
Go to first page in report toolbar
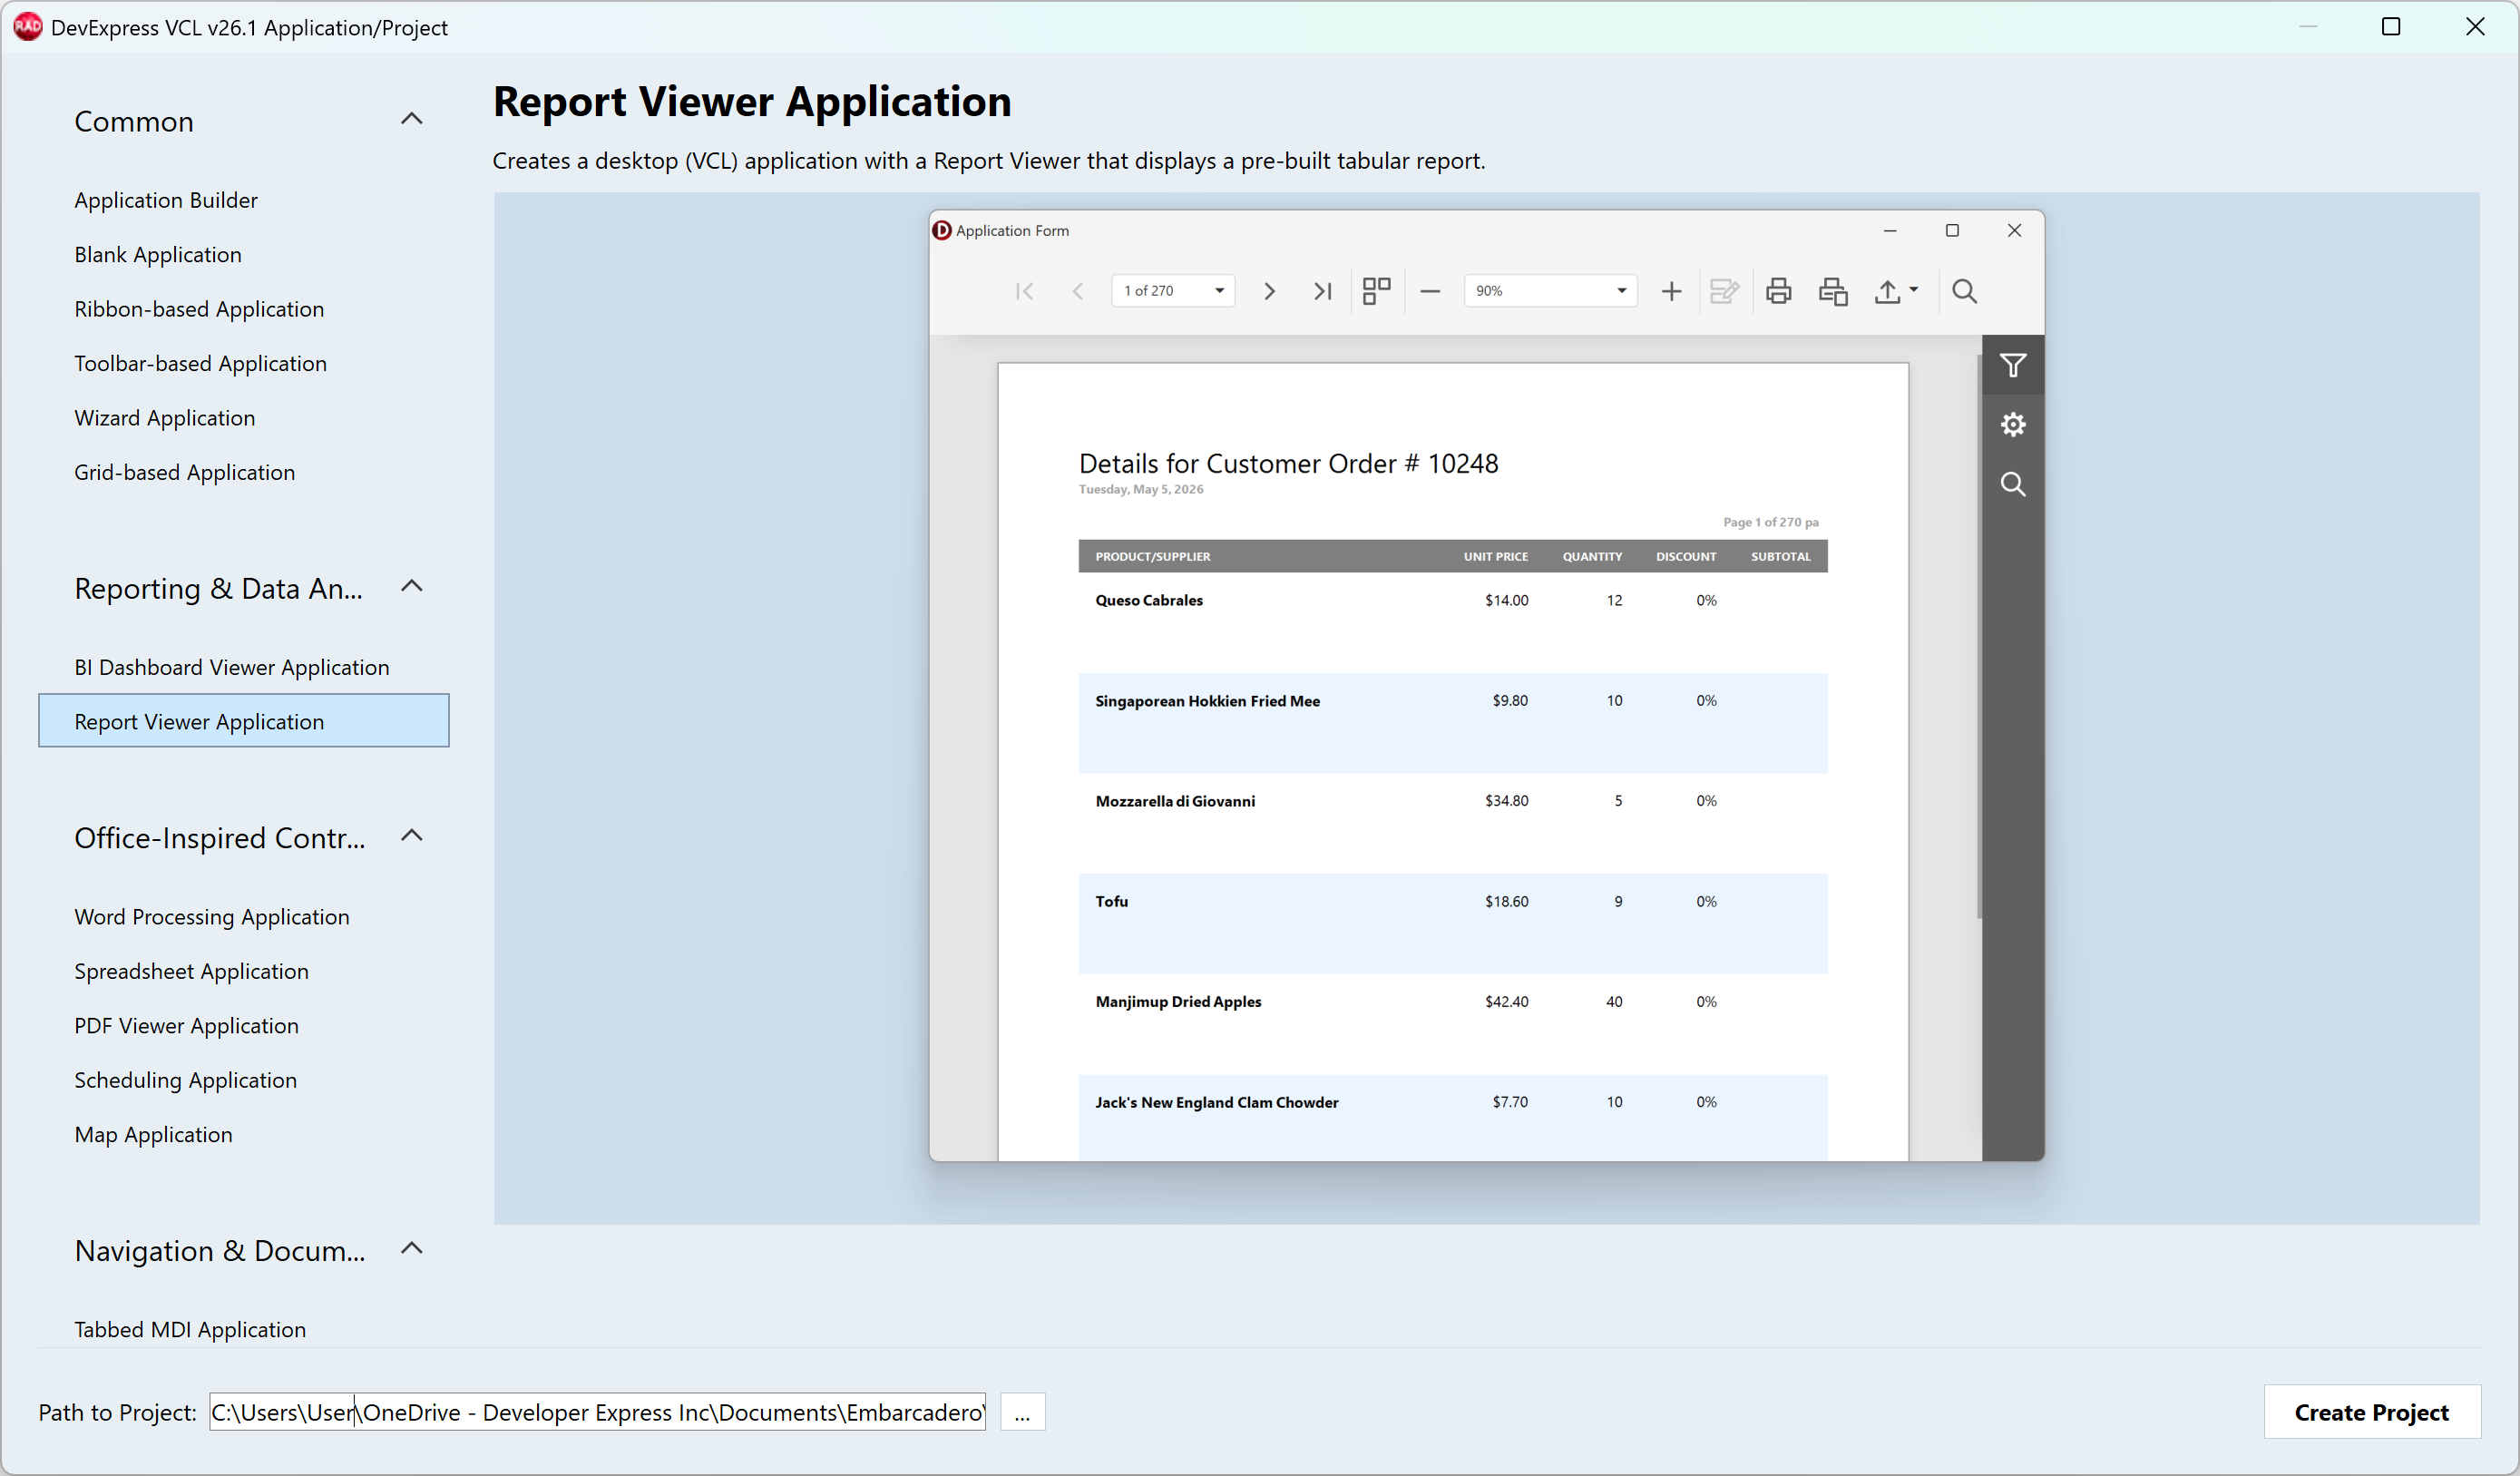click(x=1024, y=291)
